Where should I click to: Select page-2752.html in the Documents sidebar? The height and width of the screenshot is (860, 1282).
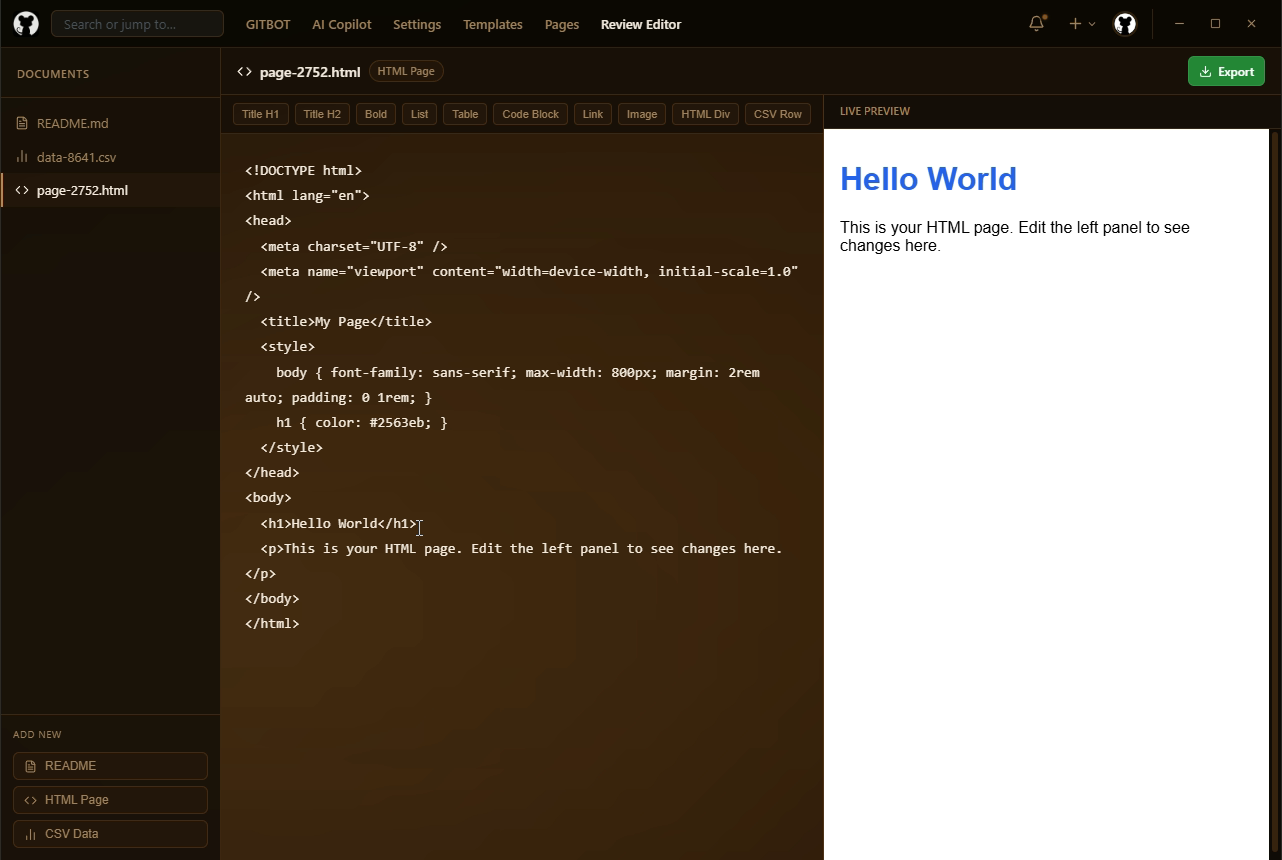pyautogui.click(x=110, y=190)
